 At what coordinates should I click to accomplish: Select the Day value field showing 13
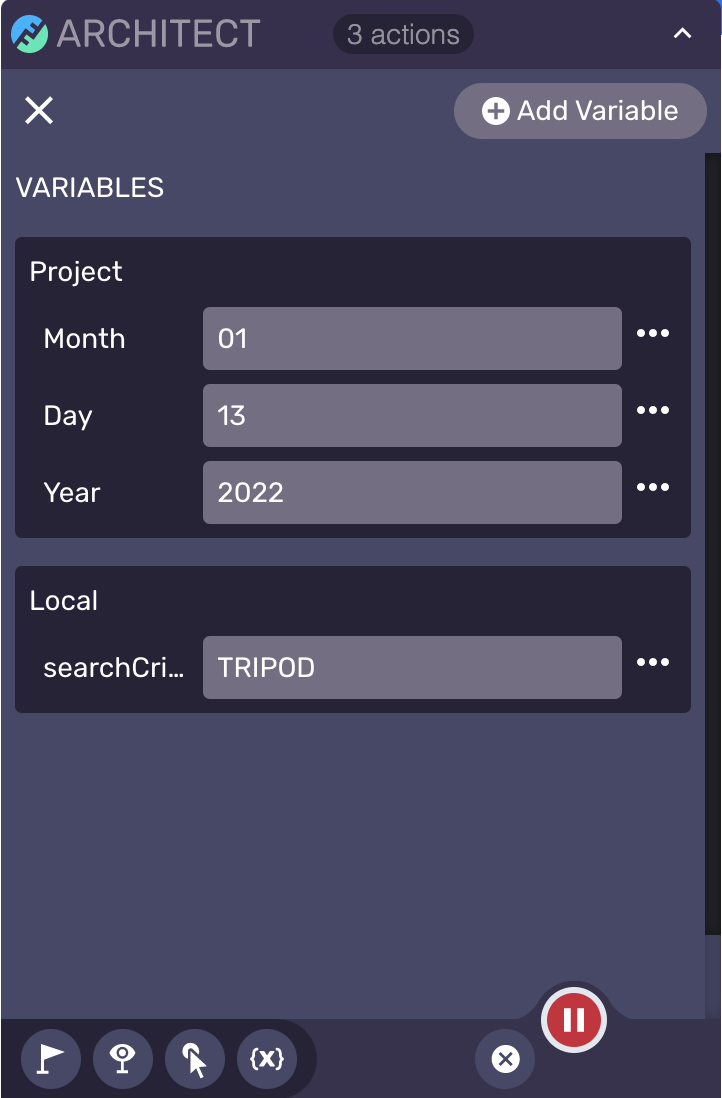pos(412,415)
